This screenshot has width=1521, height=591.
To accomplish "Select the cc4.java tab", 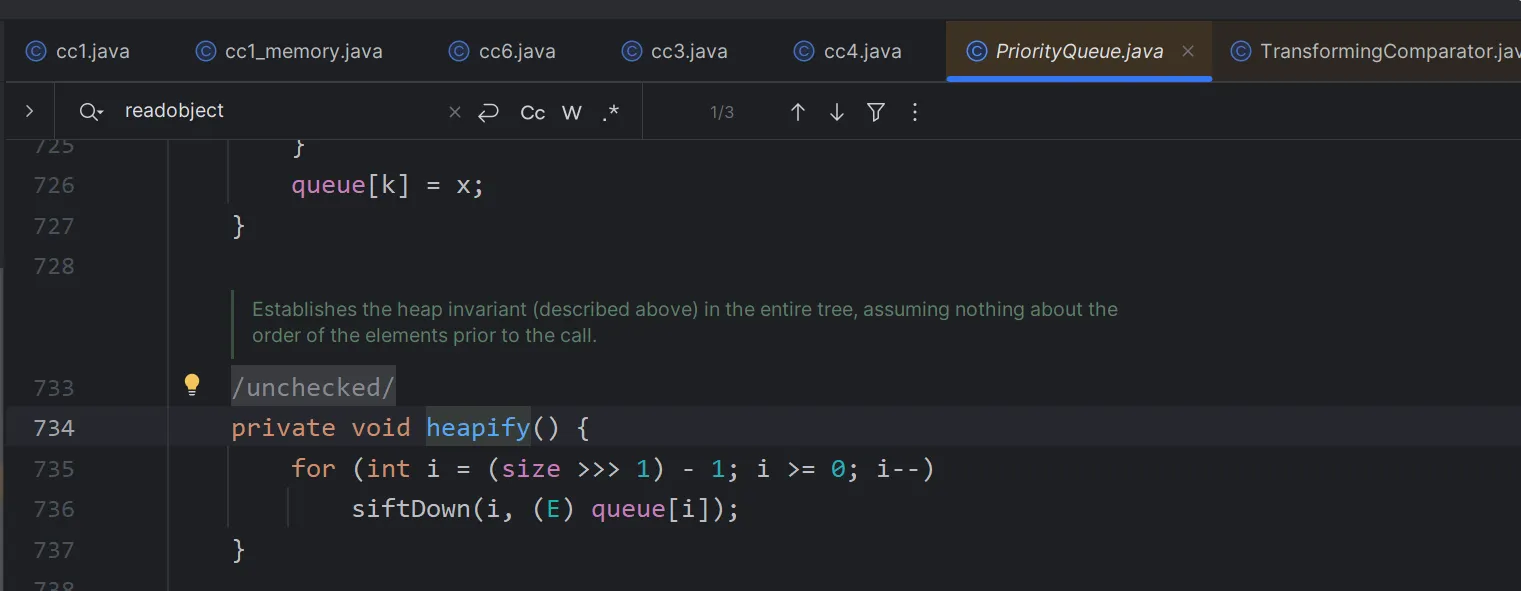I will click(x=848, y=51).
